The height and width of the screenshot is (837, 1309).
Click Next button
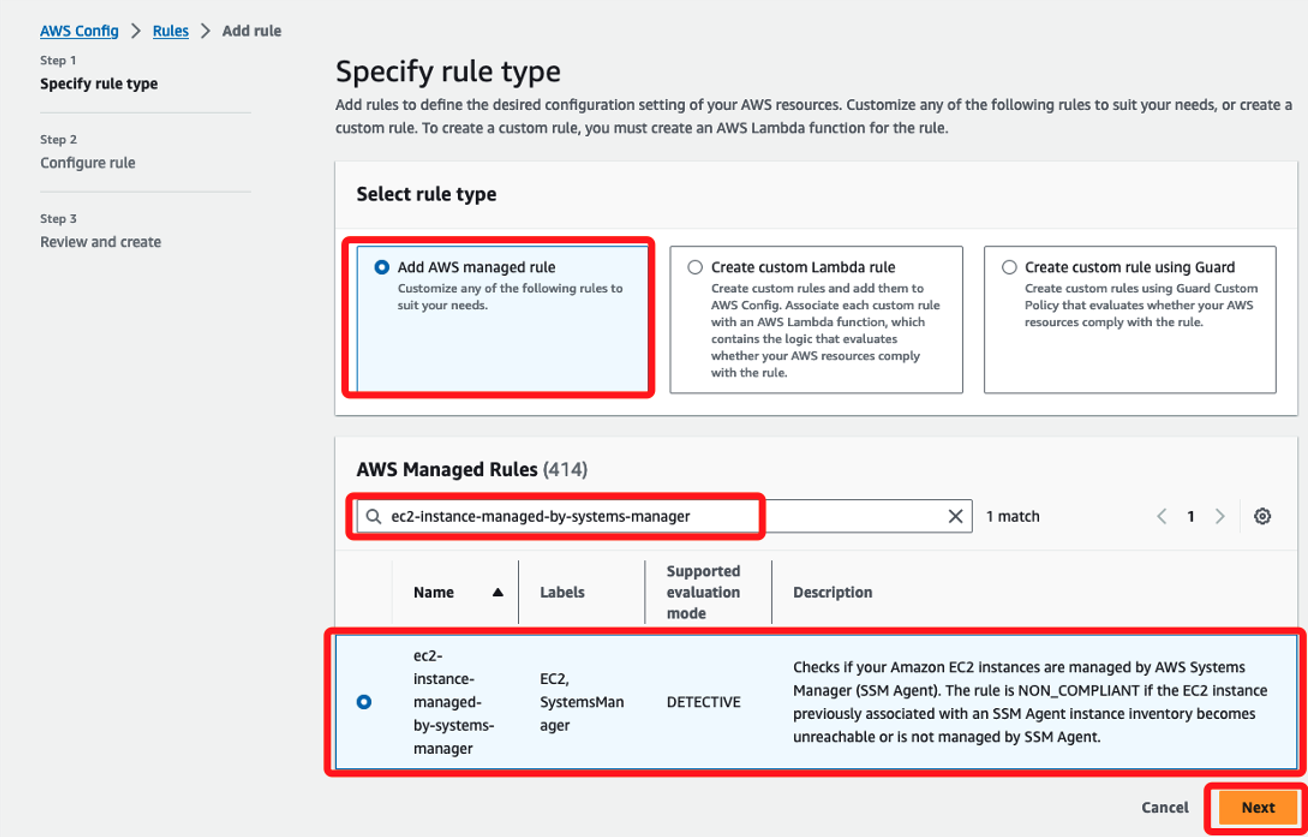coord(1258,807)
